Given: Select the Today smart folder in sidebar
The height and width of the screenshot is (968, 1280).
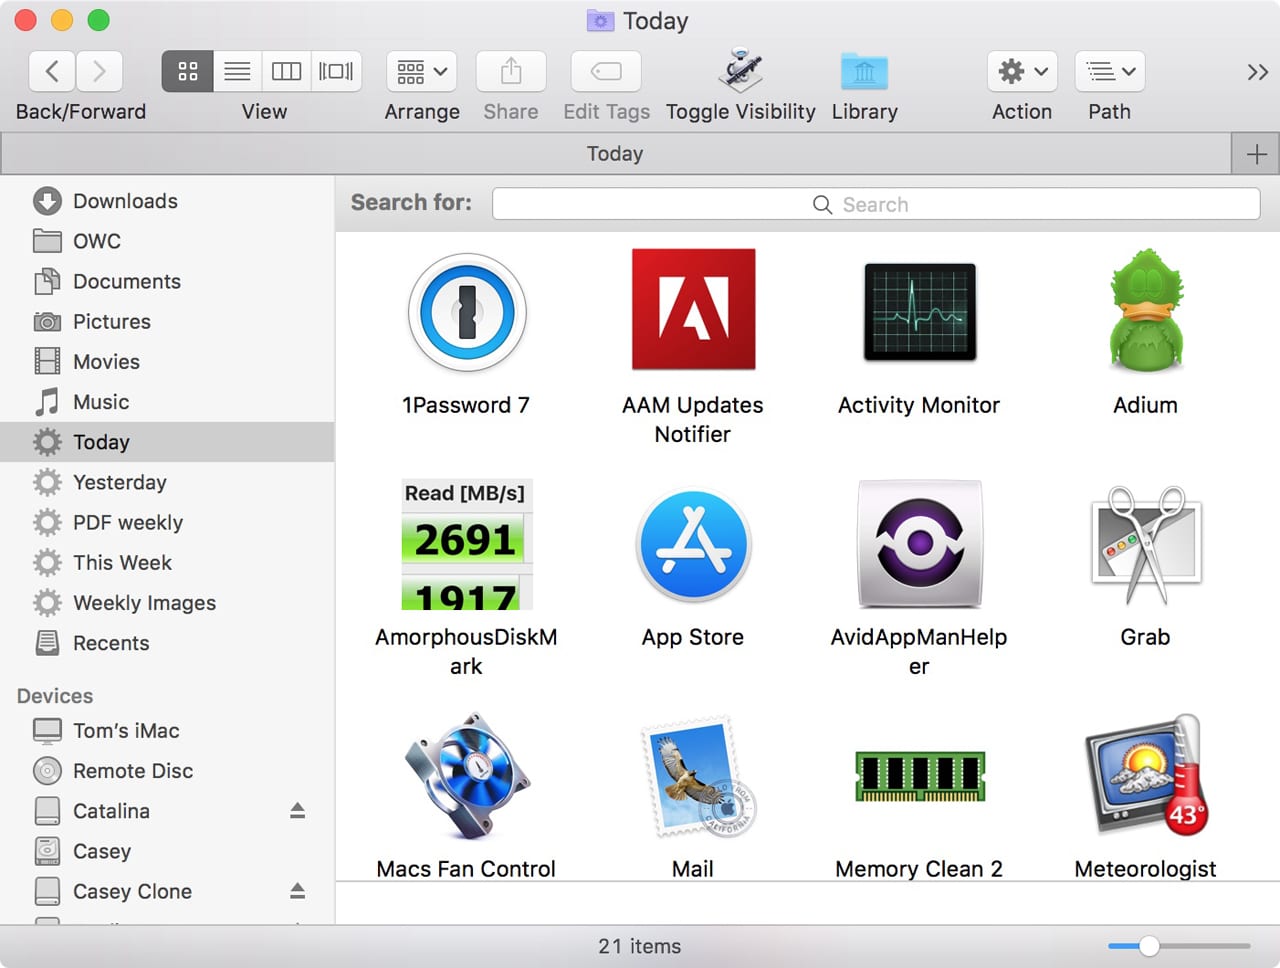Looking at the screenshot, I should 167,441.
